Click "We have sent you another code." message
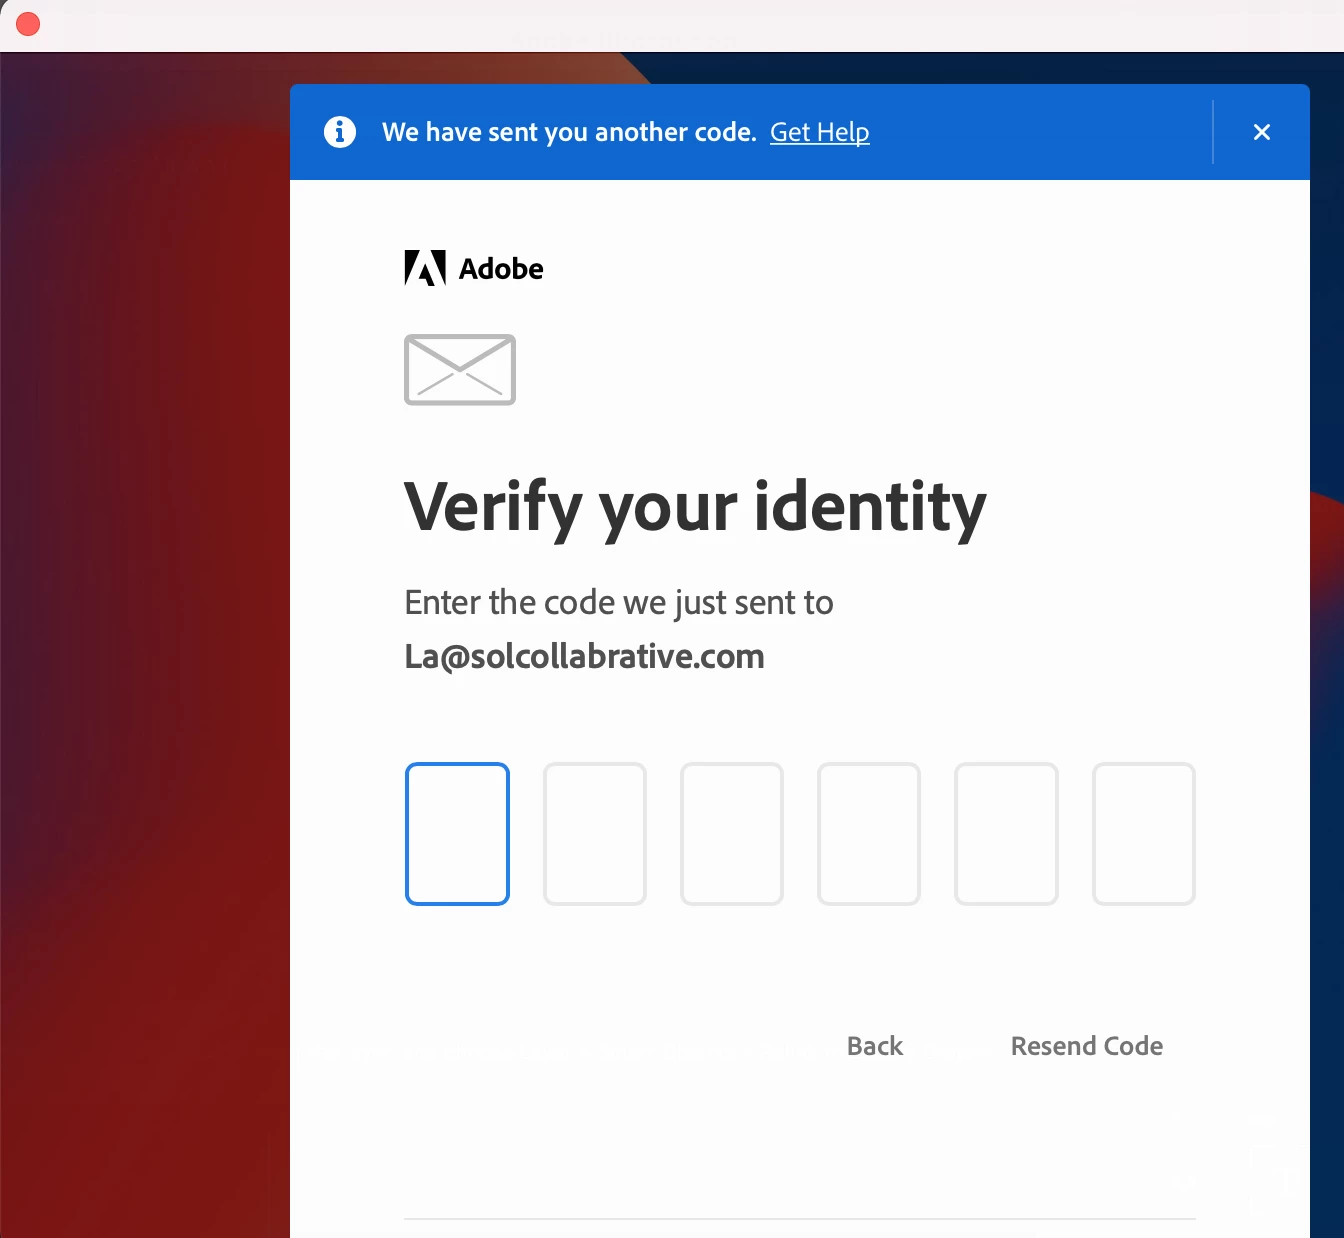The width and height of the screenshot is (1344, 1238). 569,132
